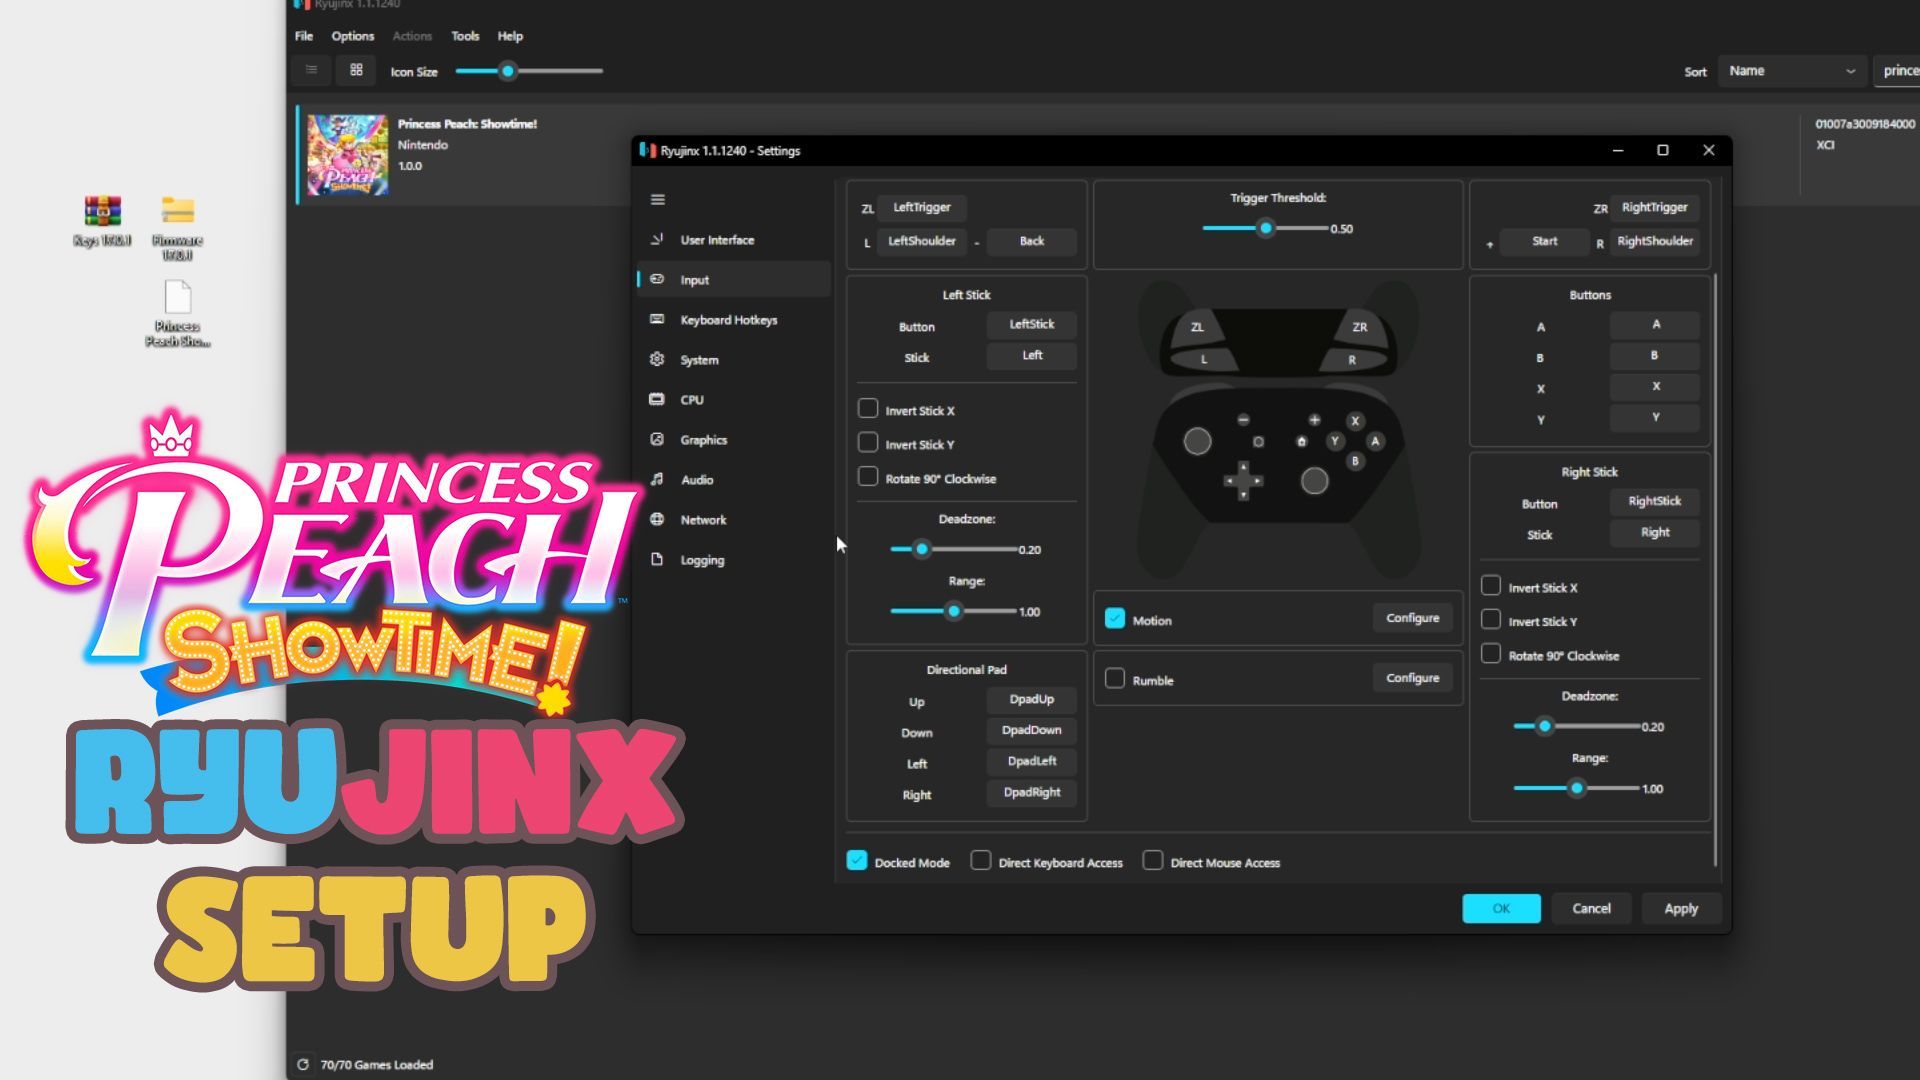This screenshot has height=1080, width=1920.
Task: Rebind the Right Stick Button RightStick mapping
Action: 1654,501
